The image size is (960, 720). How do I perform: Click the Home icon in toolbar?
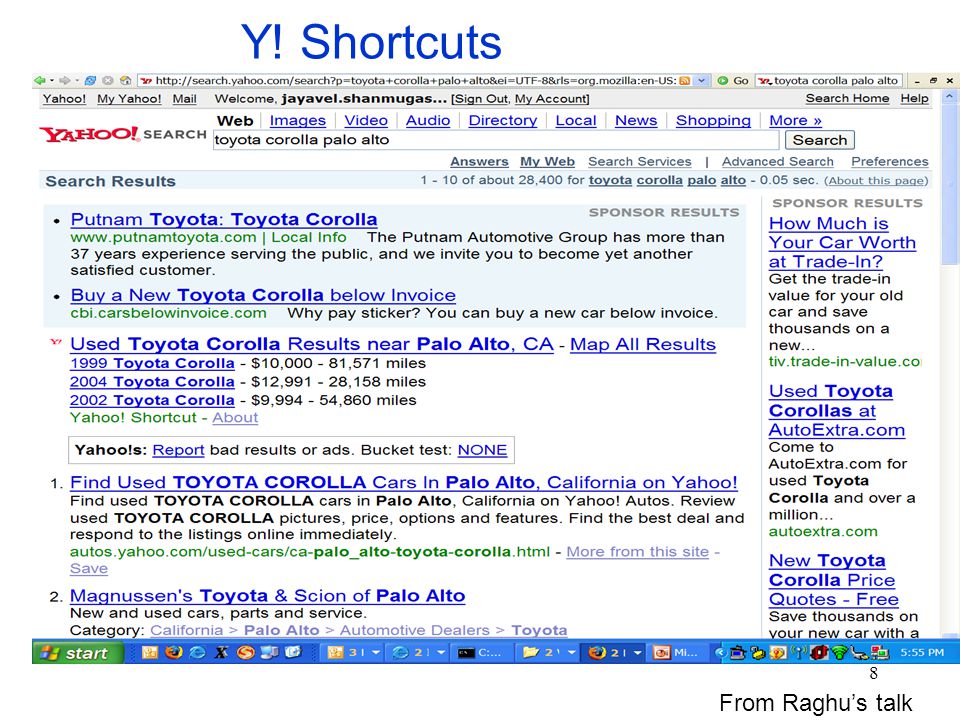click(x=126, y=80)
